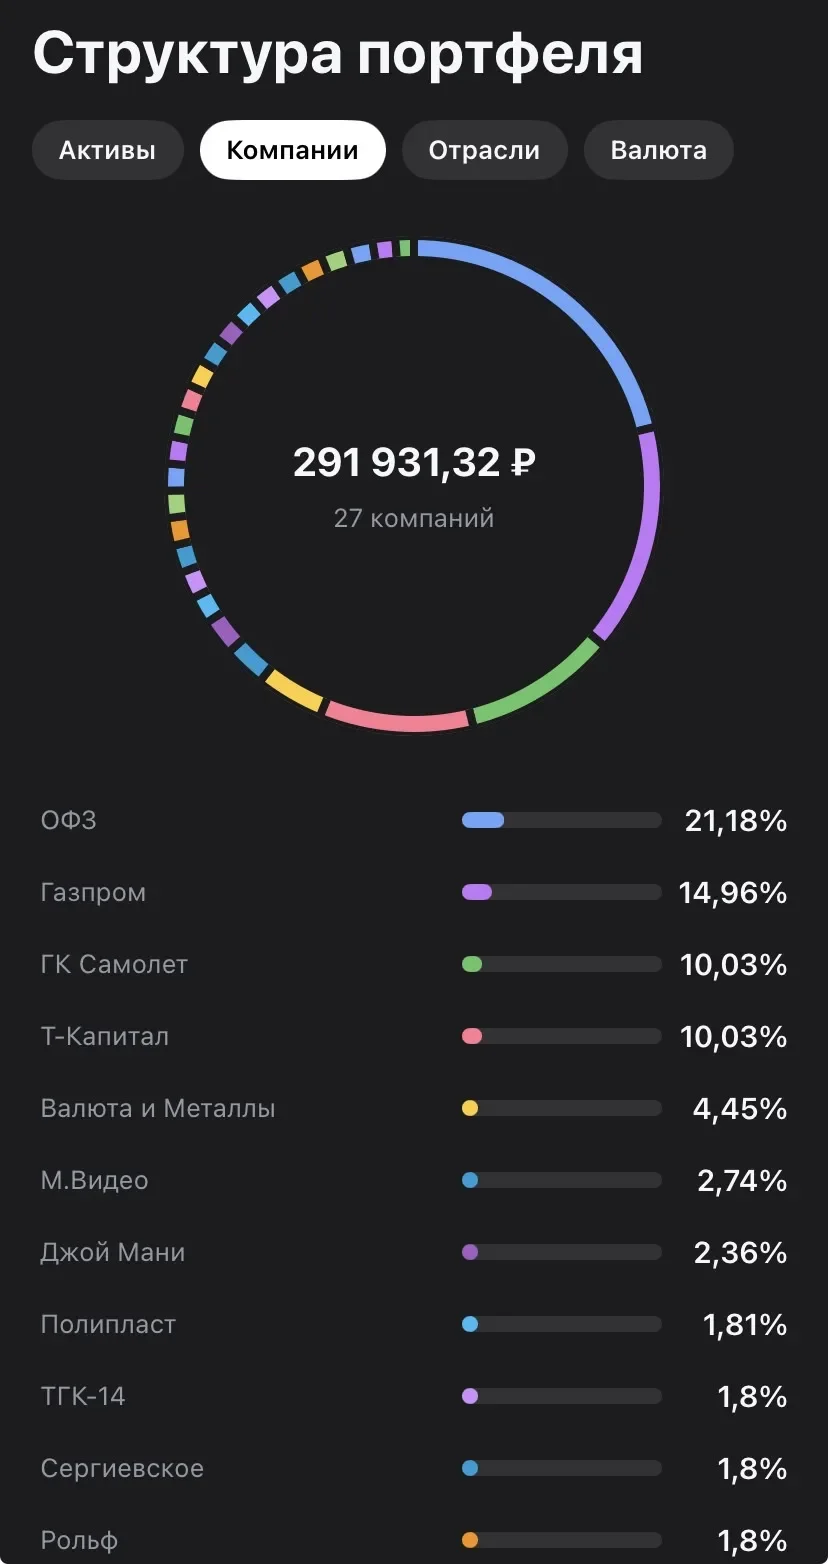Select the ГК Самолет list entry
The width and height of the screenshot is (828, 1564).
pyautogui.click(x=414, y=965)
